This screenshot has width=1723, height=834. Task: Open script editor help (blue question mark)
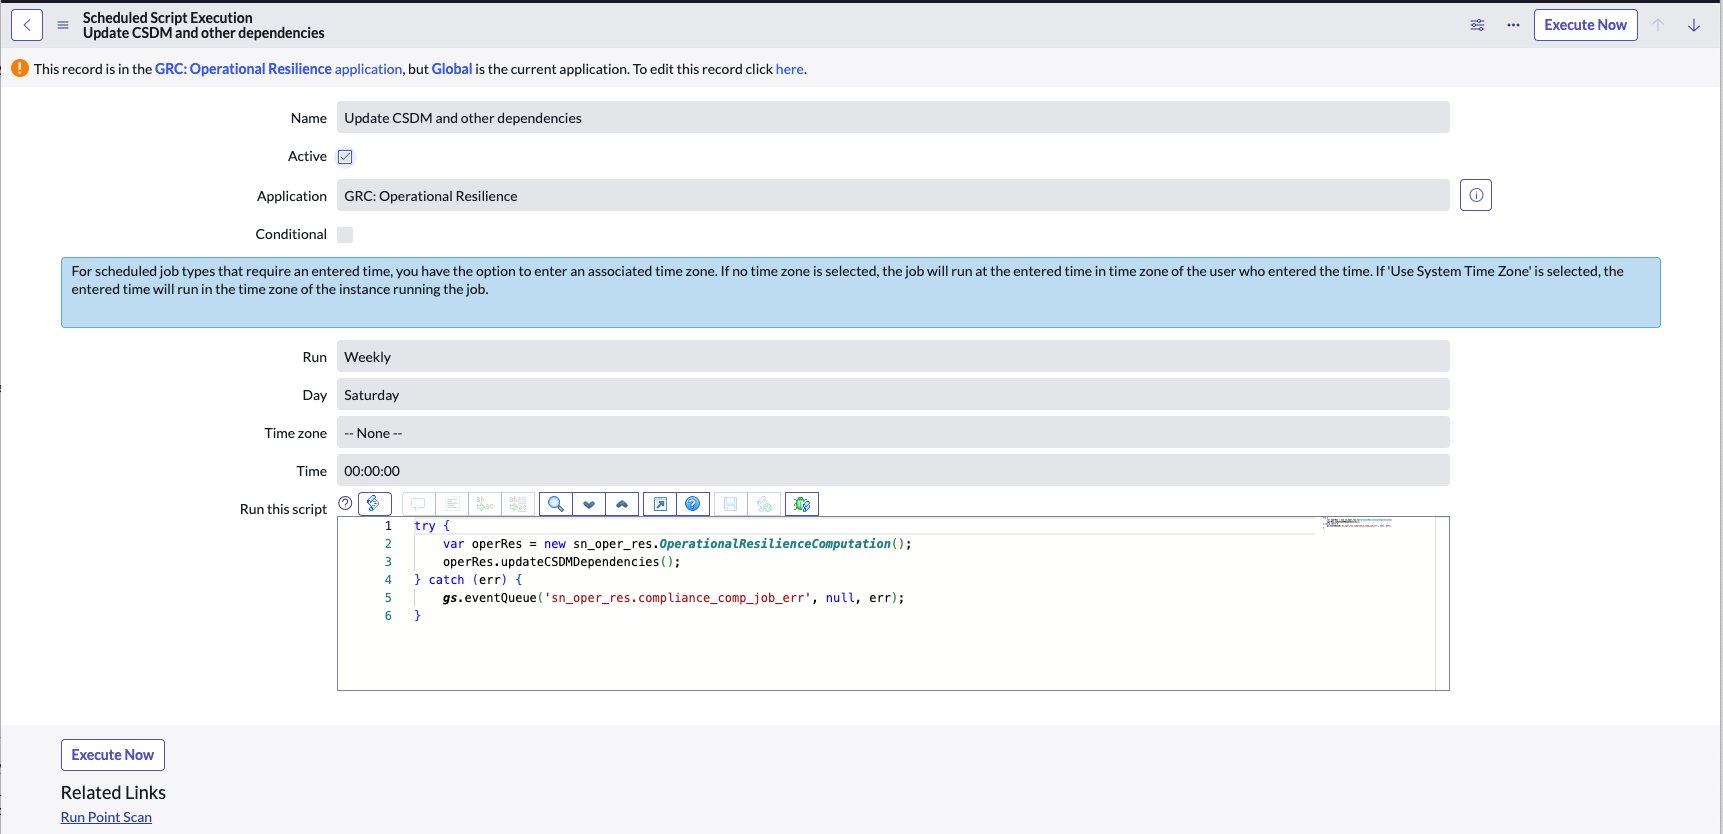(693, 504)
